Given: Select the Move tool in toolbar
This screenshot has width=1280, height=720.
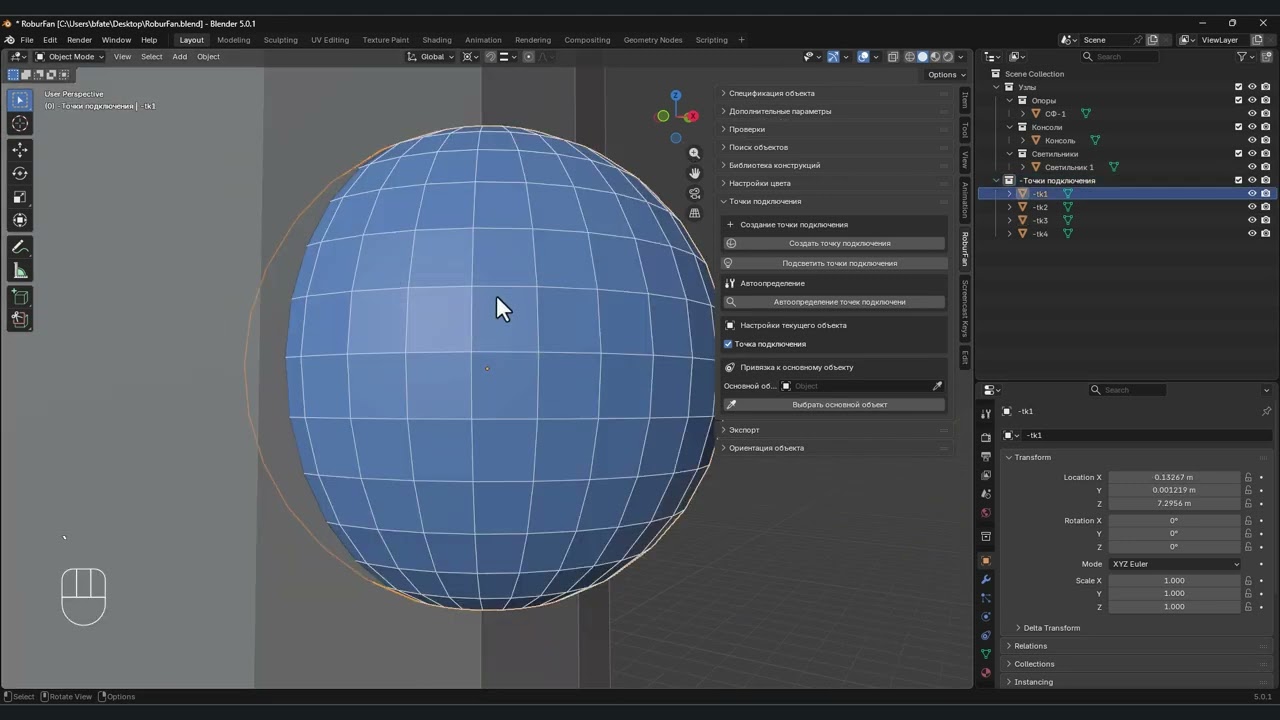Looking at the screenshot, I should click(x=20, y=150).
